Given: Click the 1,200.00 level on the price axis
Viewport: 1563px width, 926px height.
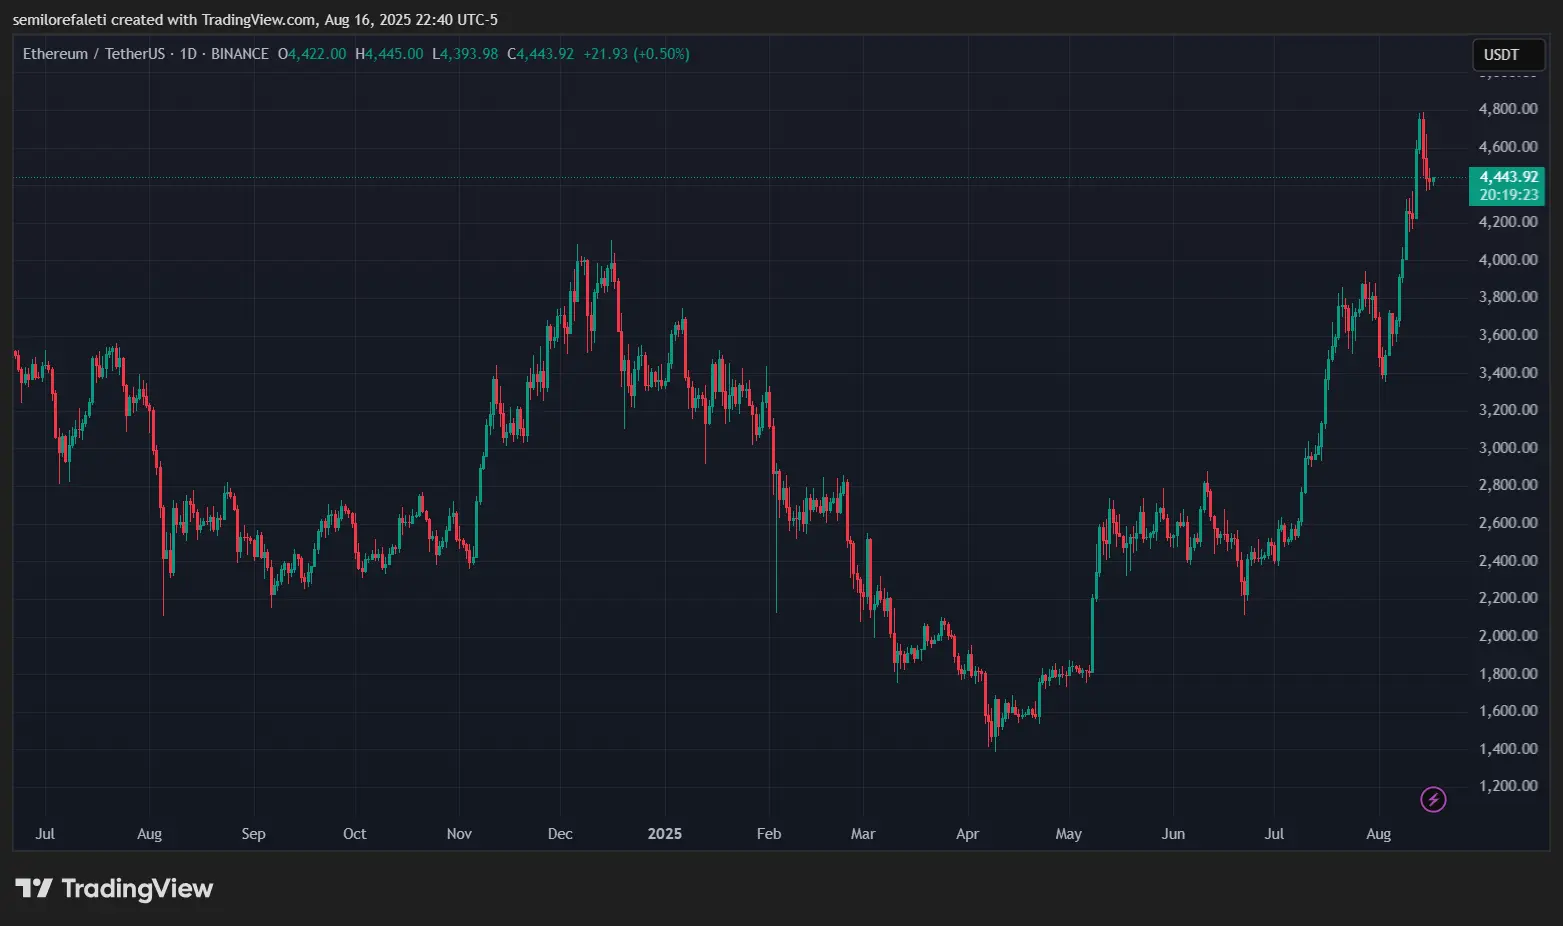Looking at the screenshot, I should click(1508, 785).
